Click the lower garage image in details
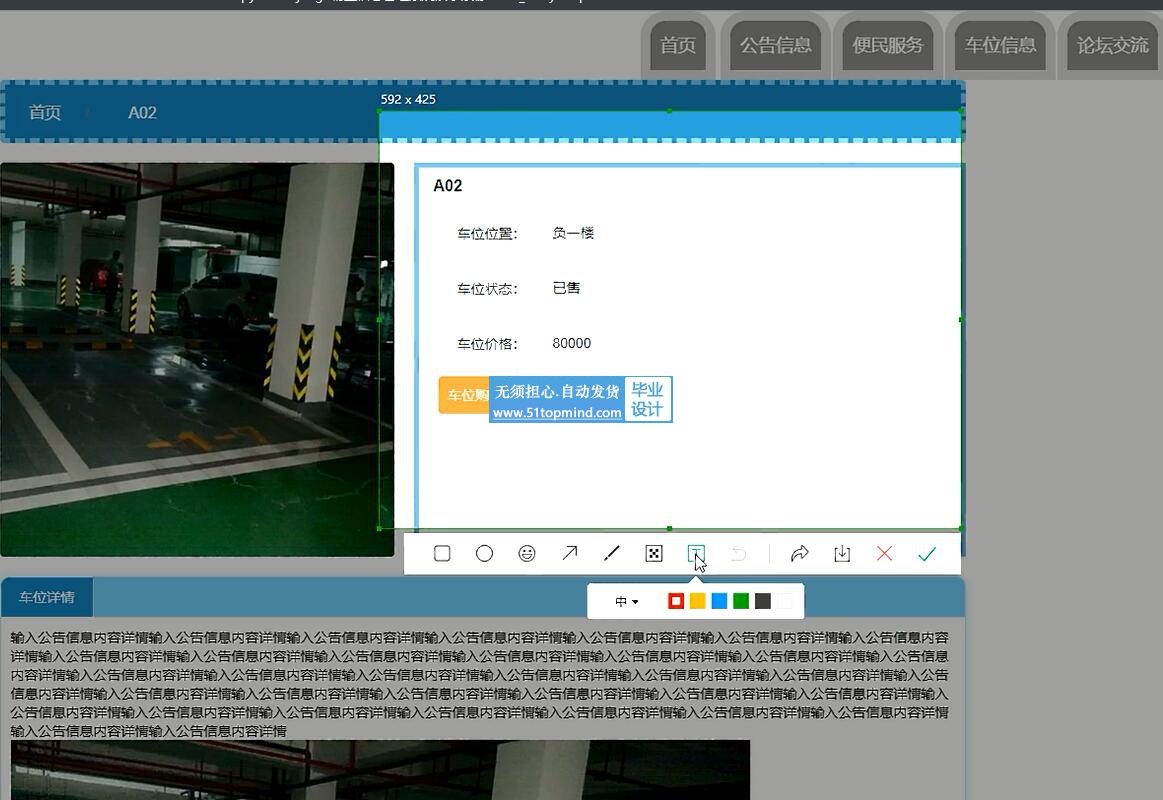Image resolution: width=1163 pixels, height=800 pixels. [380, 770]
